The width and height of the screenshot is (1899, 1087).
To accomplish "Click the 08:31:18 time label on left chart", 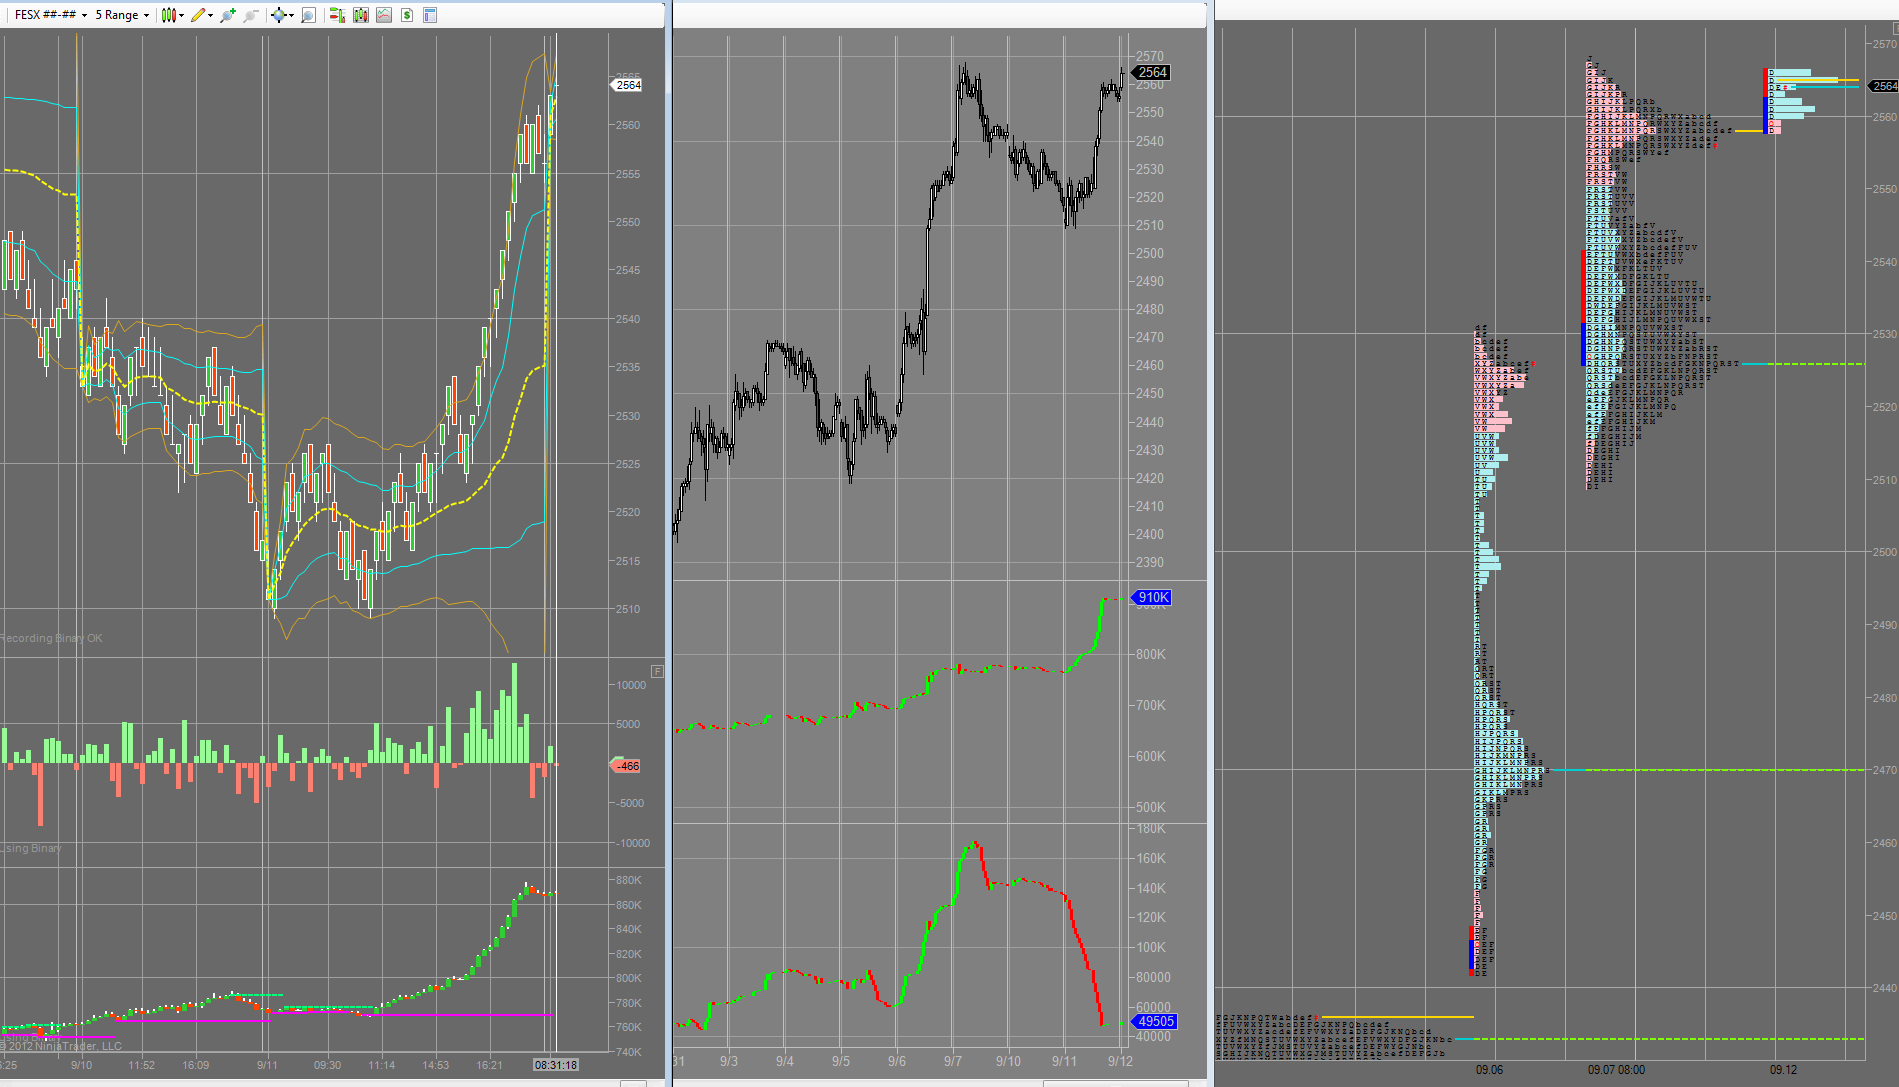I will 556,1065.
